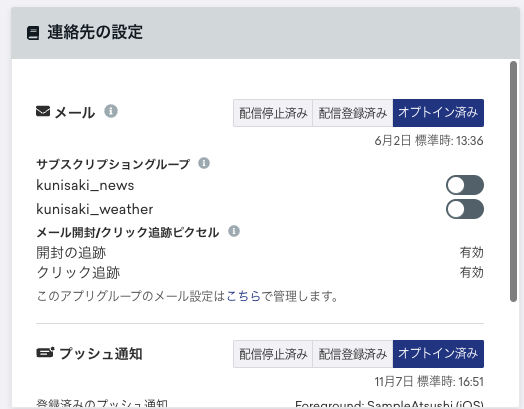Set email status to 配信停止済み
The width and height of the screenshot is (524, 409).
coord(273,113)
